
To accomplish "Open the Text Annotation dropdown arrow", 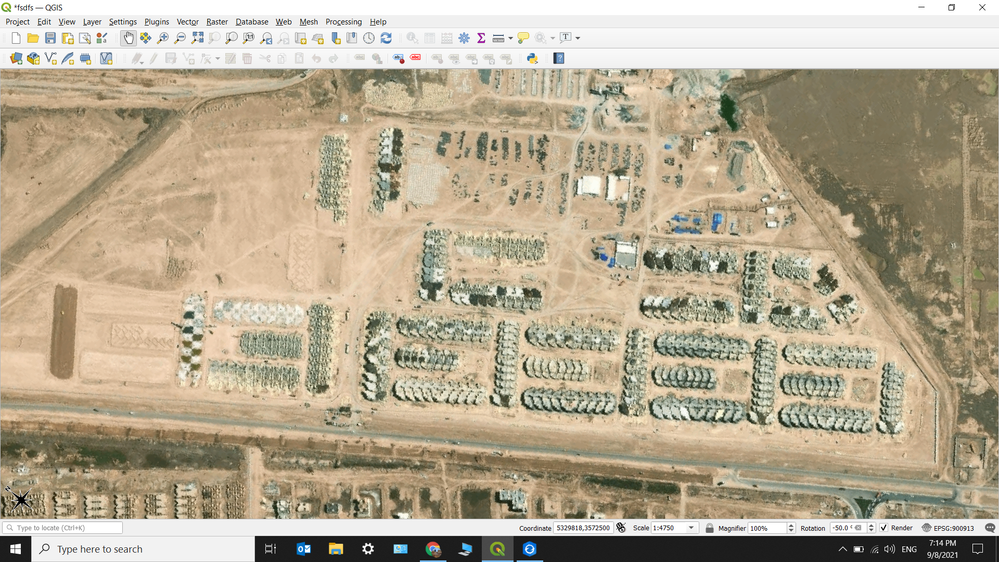I will click(x=578, y=38).
